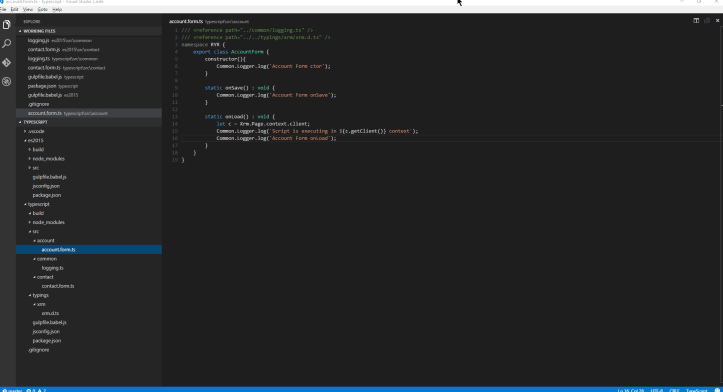Viewport: 723px width, 392px height.
Task: Click the 'namespace RYR' code line
Action: 203,45
